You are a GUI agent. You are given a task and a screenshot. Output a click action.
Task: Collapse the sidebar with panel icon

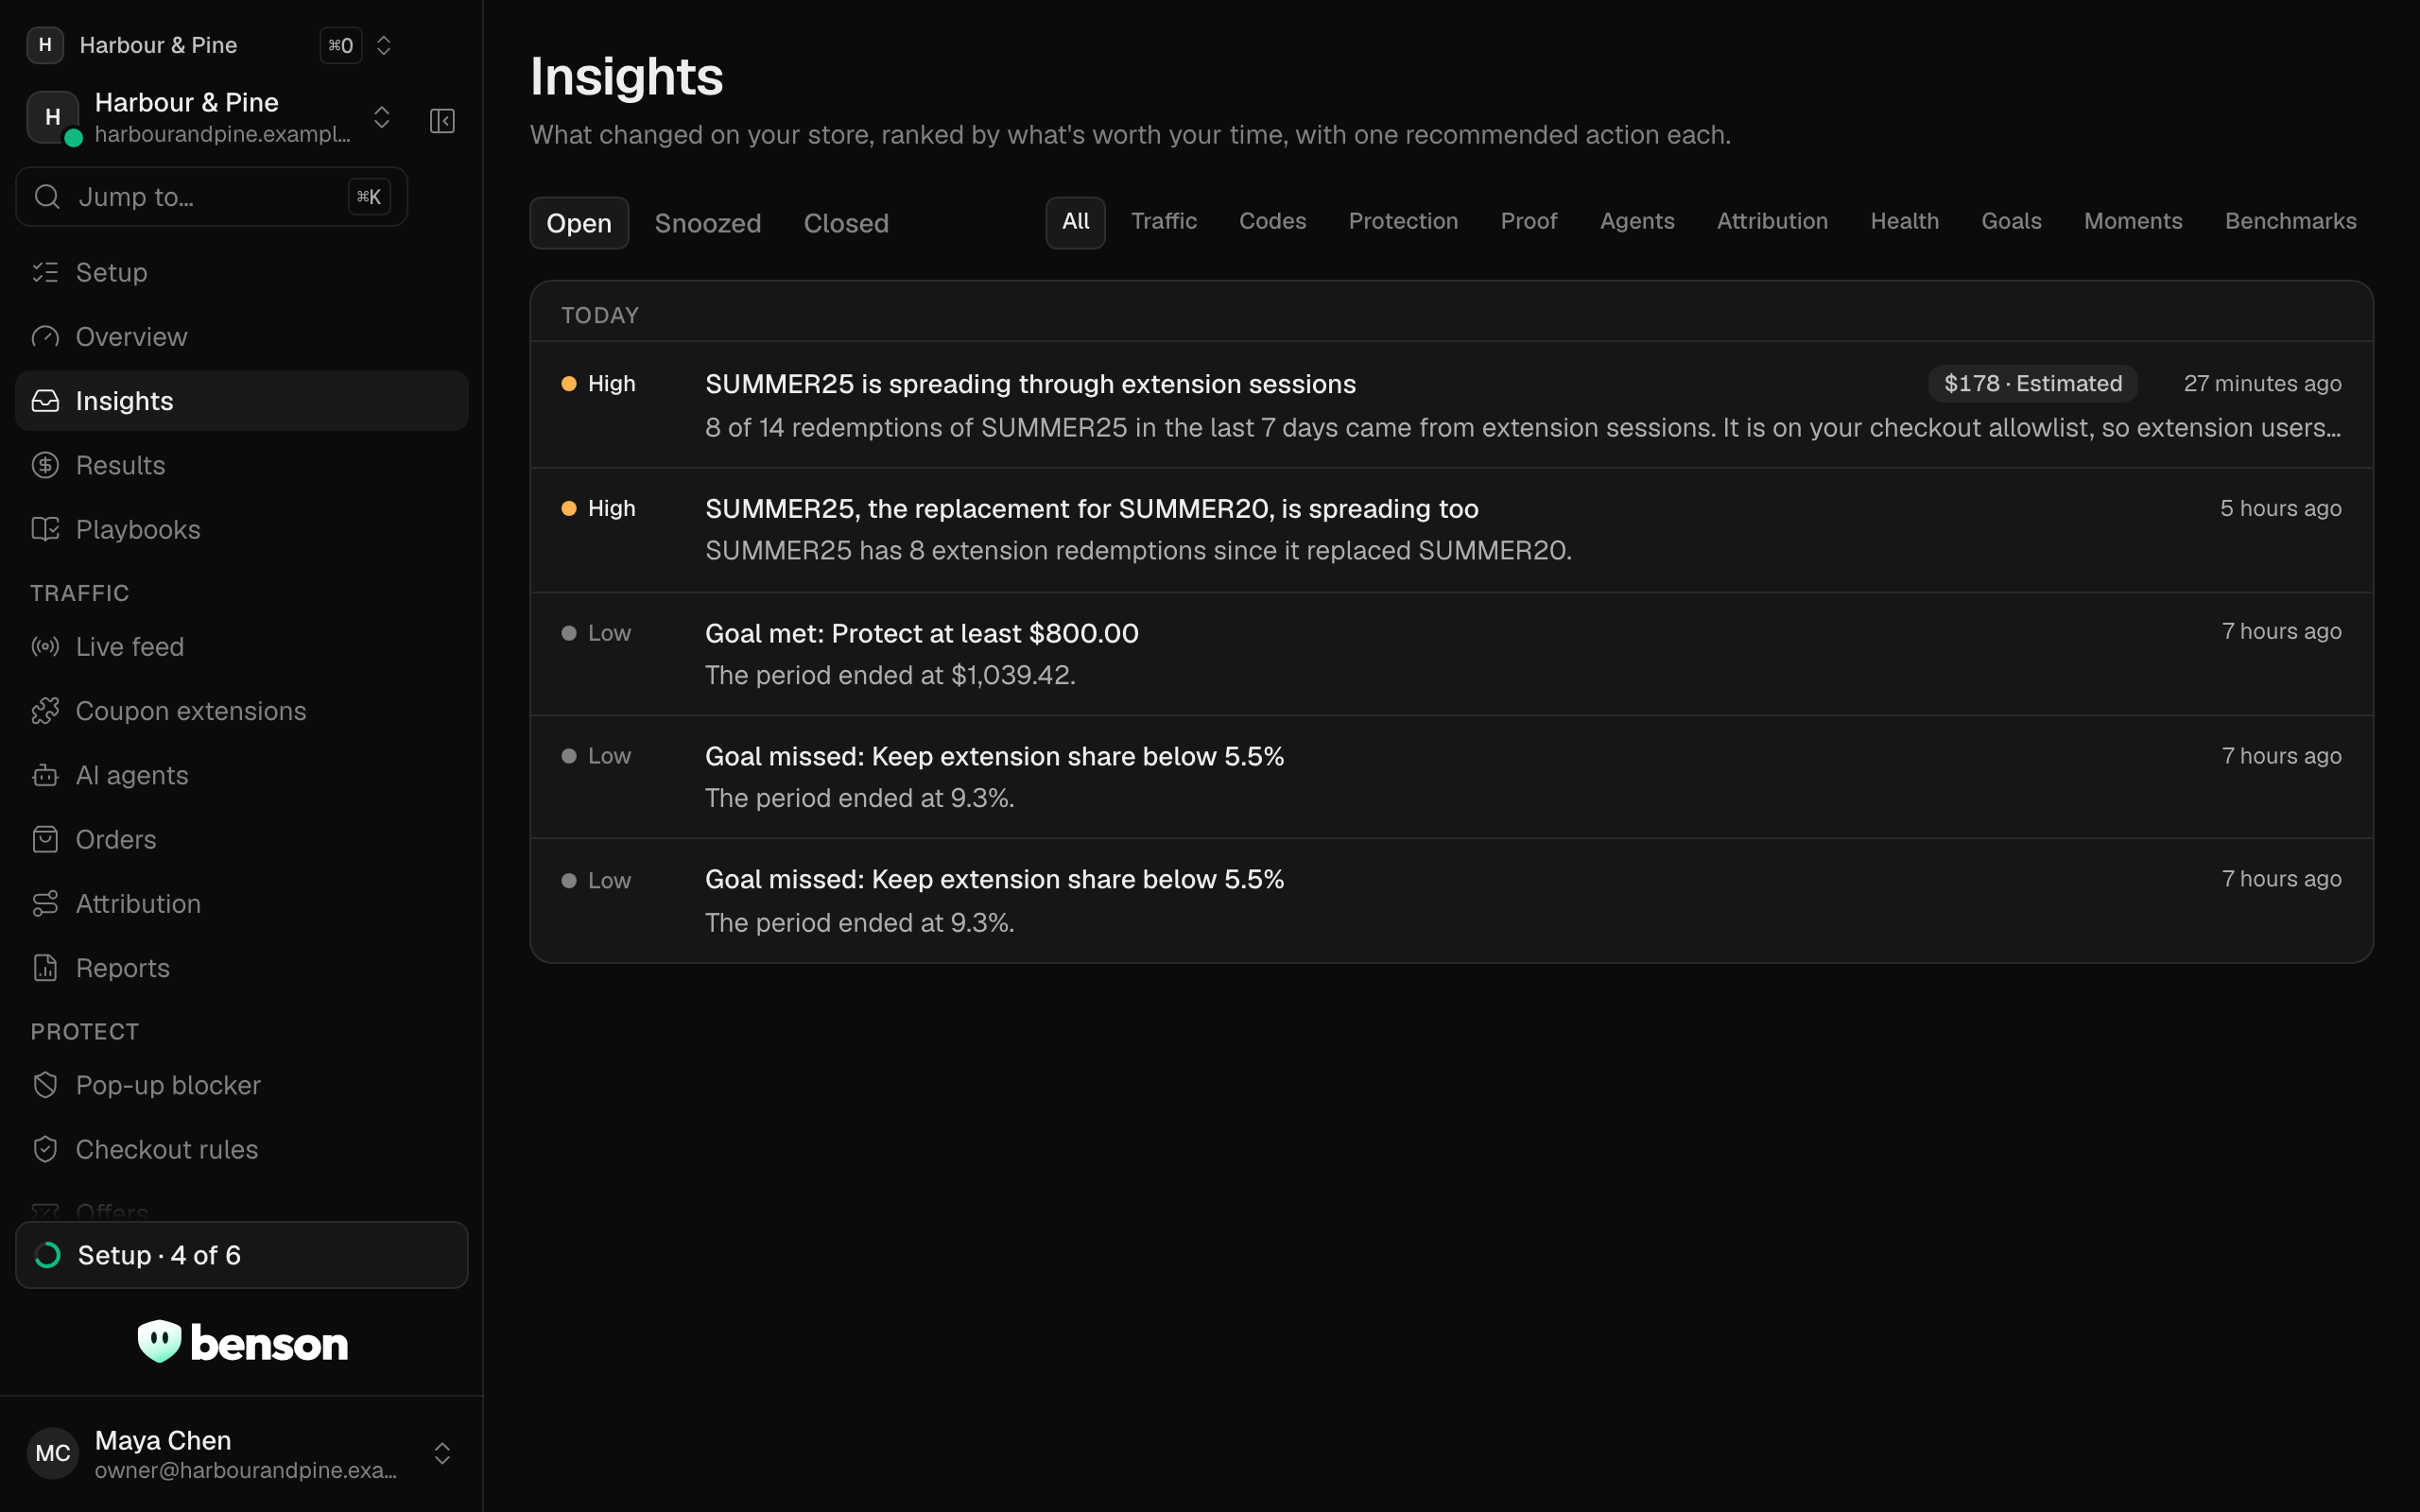pos(442,121)
